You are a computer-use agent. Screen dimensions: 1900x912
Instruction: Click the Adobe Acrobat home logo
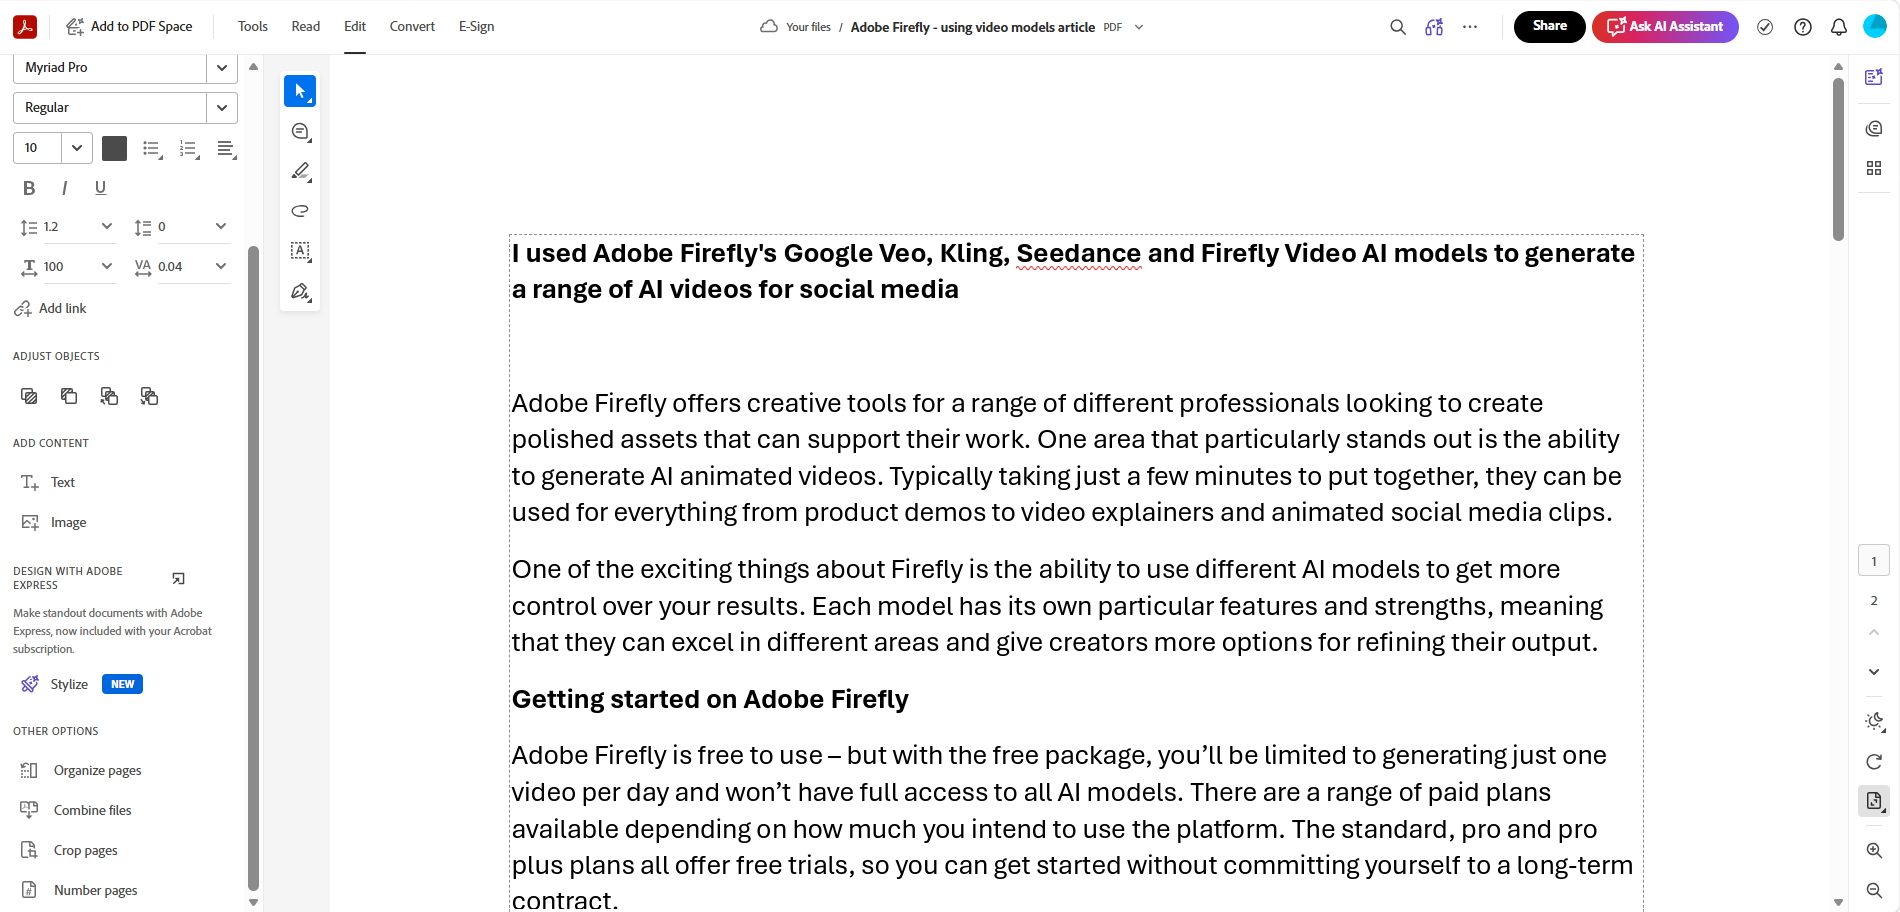[x=25, y=27]
